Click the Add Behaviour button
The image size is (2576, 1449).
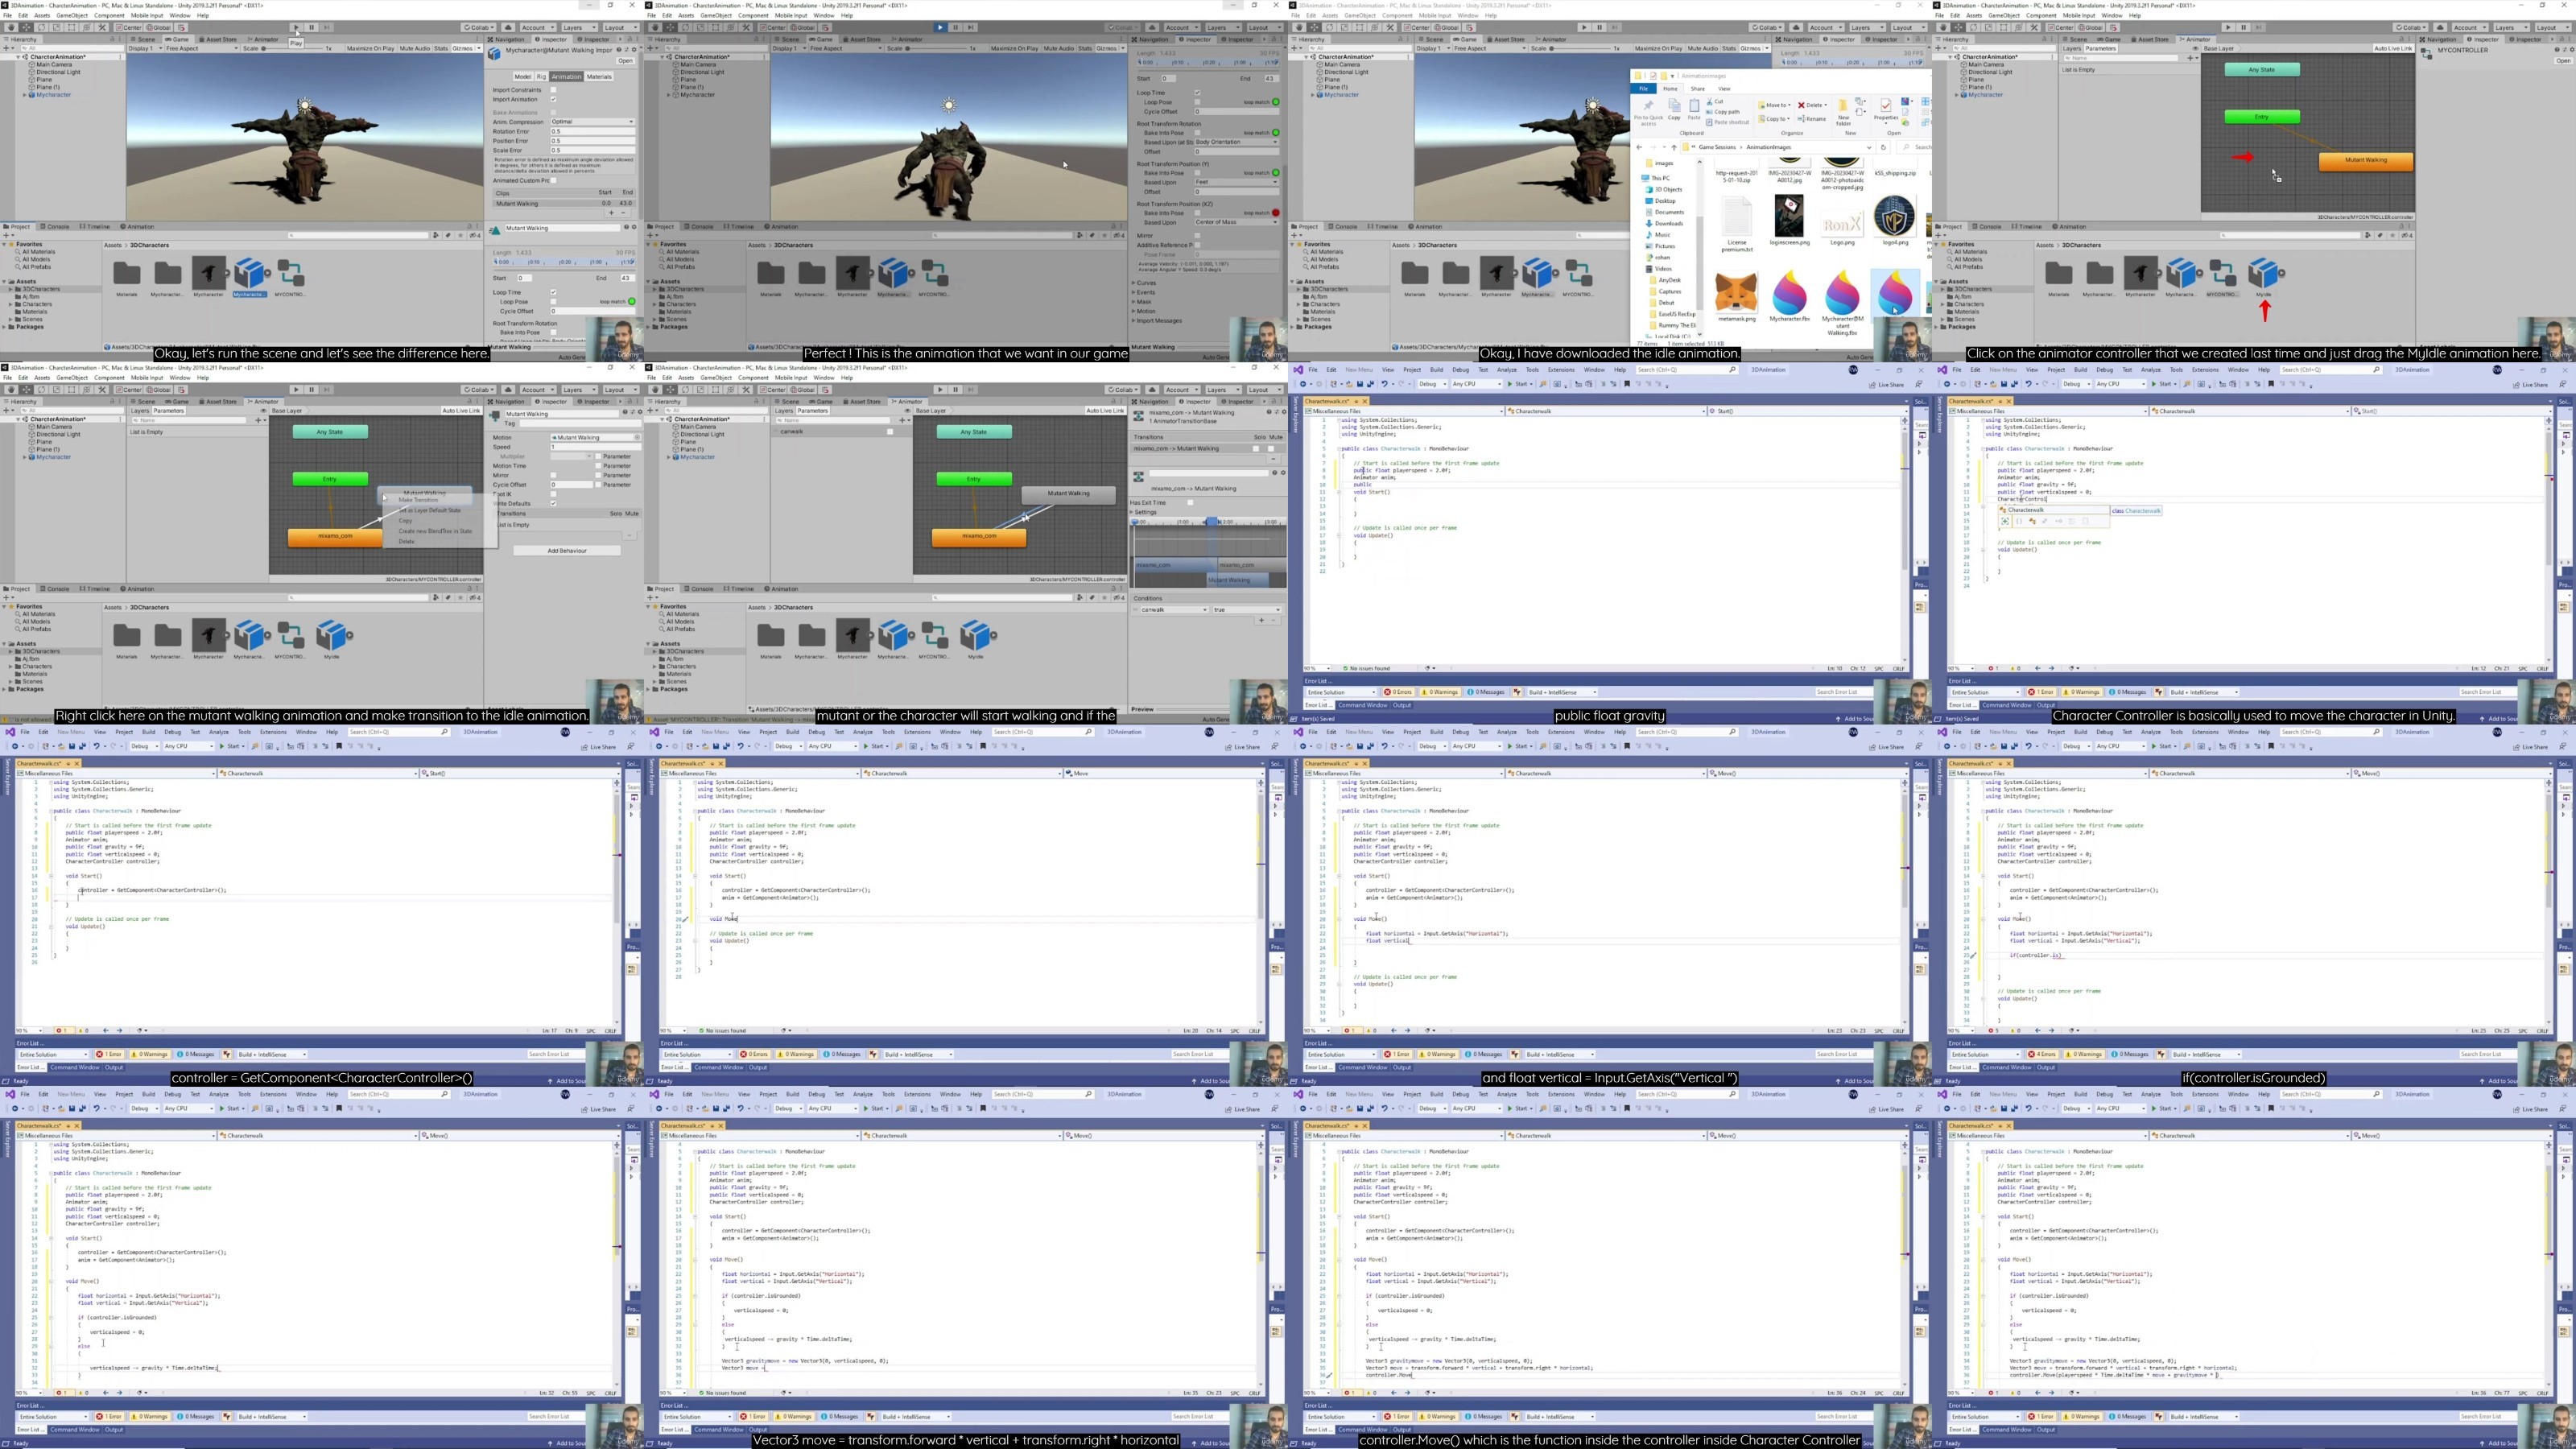[566, 551]
